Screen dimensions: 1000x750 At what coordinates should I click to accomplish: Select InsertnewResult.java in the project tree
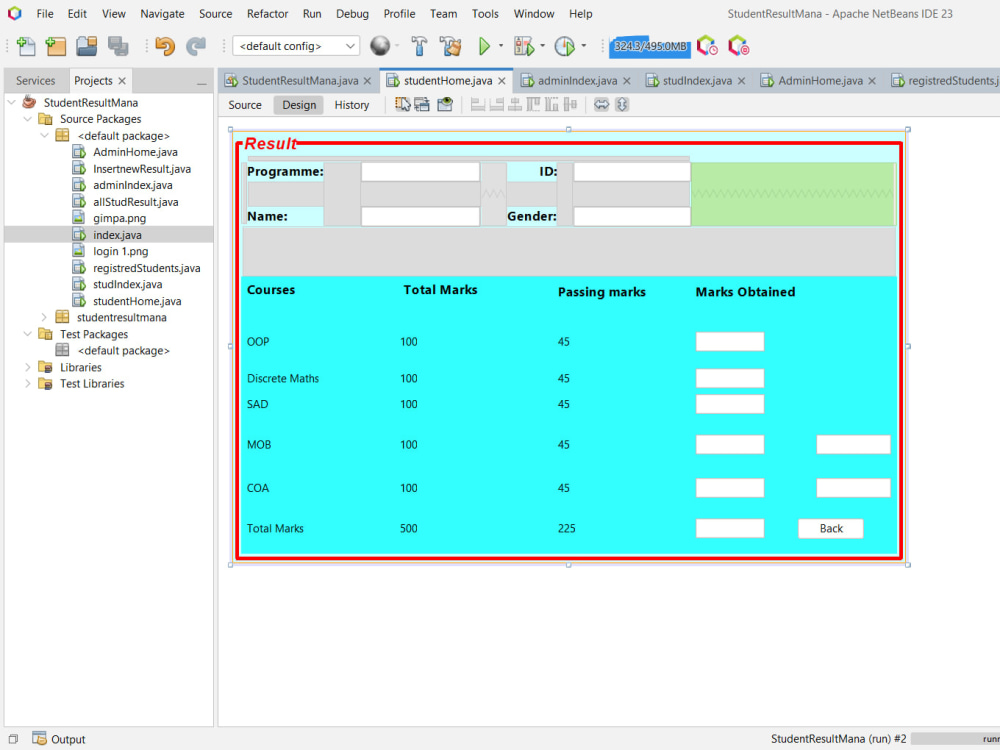pyautogui.click(x=142, y=168)
